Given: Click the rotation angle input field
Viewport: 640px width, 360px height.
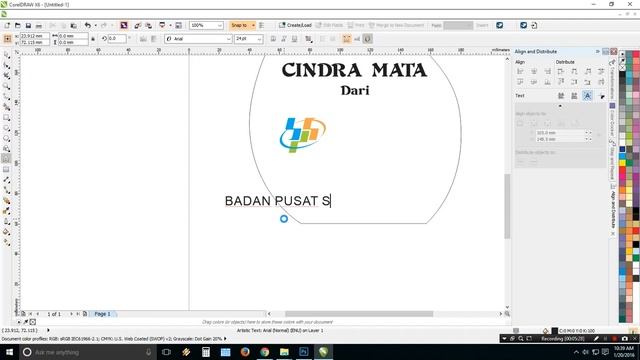Looking at the screenshot, I should tap(117, 38).
